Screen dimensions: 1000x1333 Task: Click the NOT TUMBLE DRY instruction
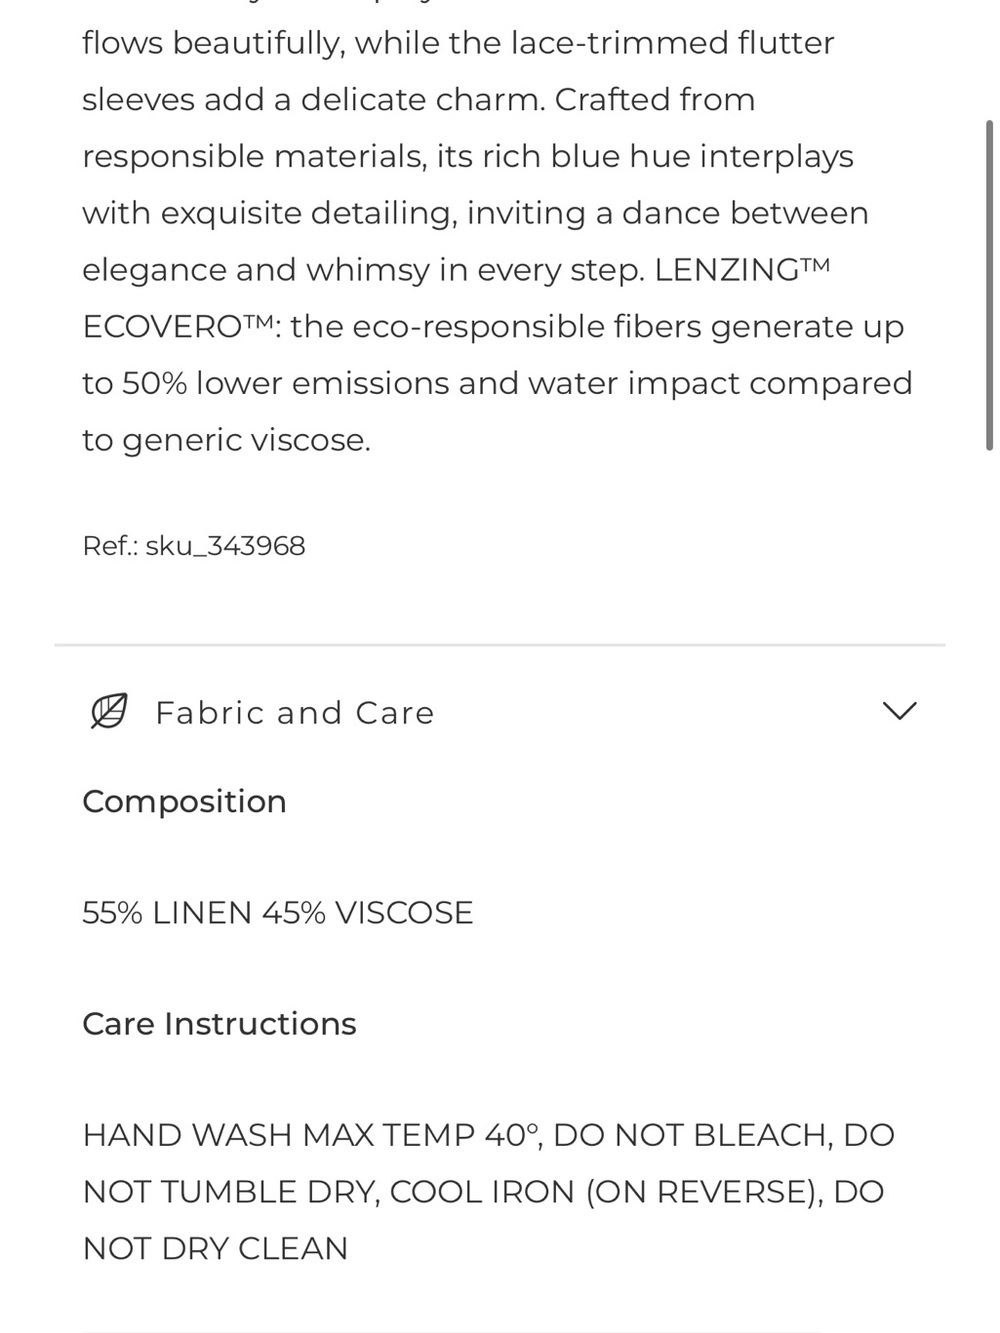pyautogui.click(x=231, y=1192)
